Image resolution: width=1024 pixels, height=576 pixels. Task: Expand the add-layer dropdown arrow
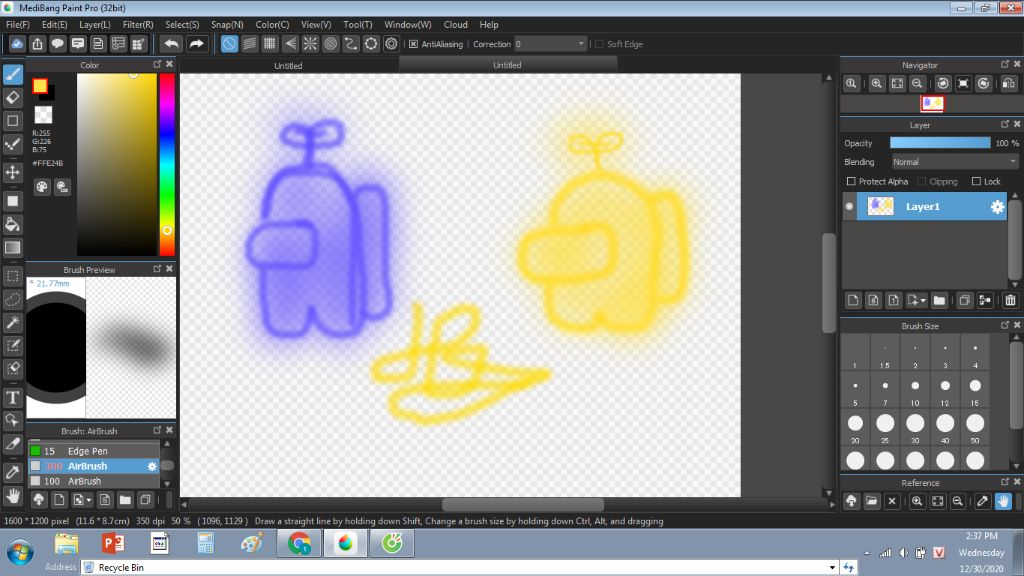tap(923, 301)
